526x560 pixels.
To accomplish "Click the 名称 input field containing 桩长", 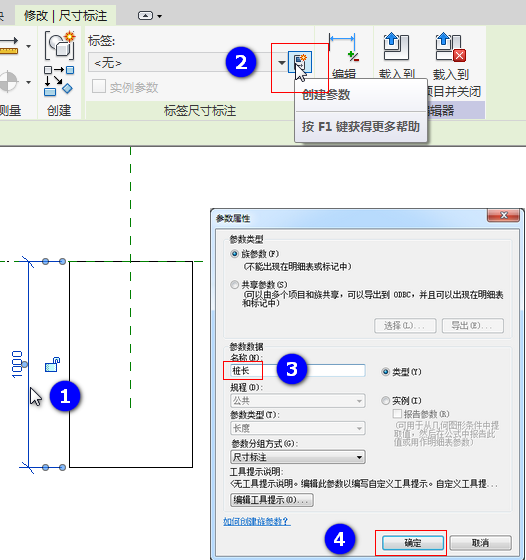I will point(298,370).
